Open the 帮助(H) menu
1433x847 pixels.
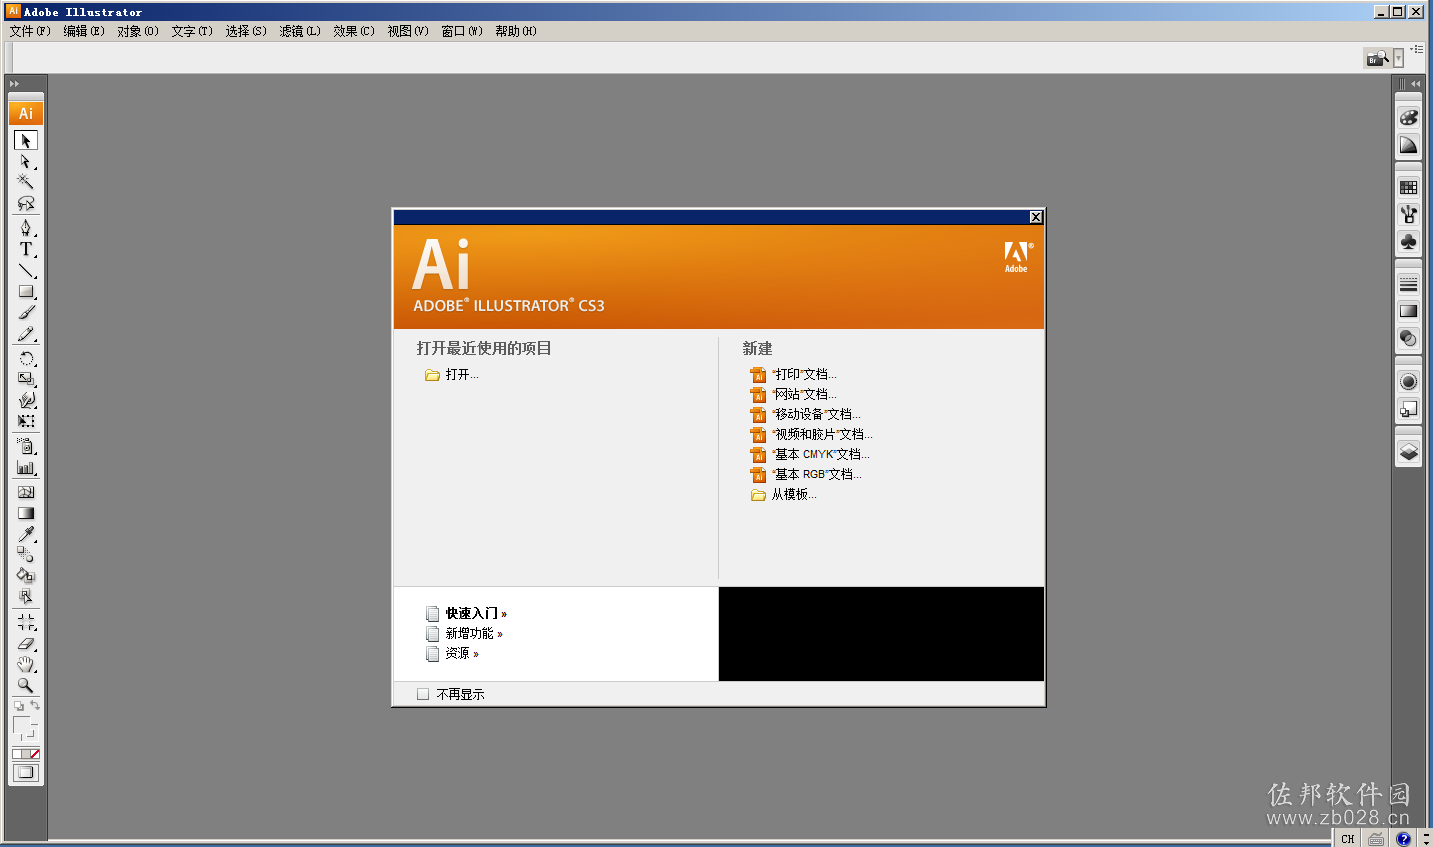516,31
